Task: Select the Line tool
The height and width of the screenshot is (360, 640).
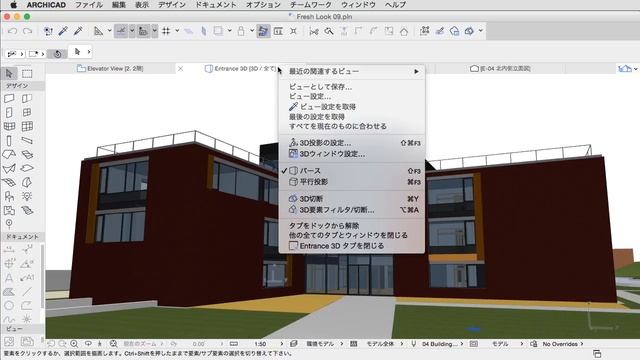Action: tap(27, 292)
